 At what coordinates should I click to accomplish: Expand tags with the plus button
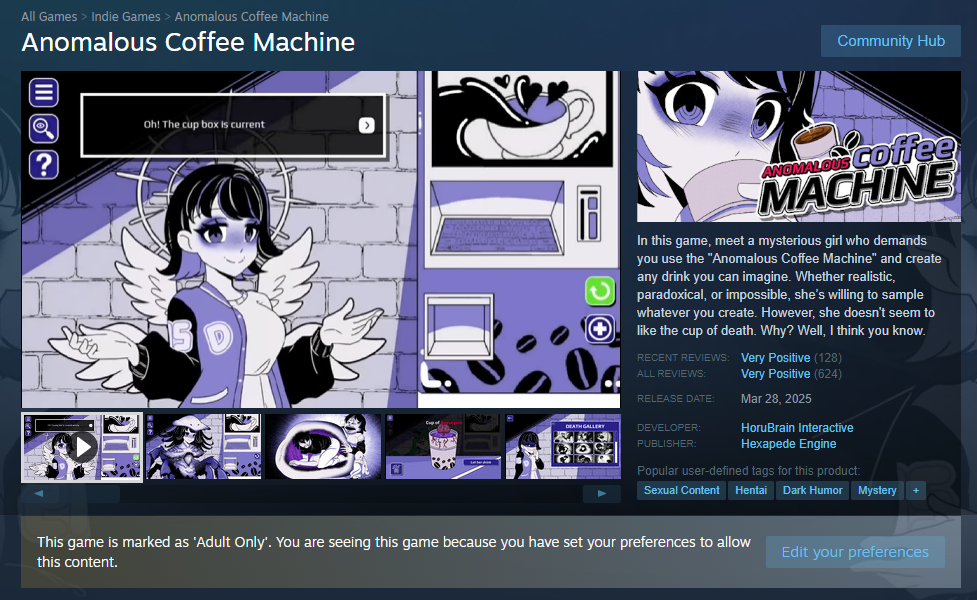[x=916, y=490]
